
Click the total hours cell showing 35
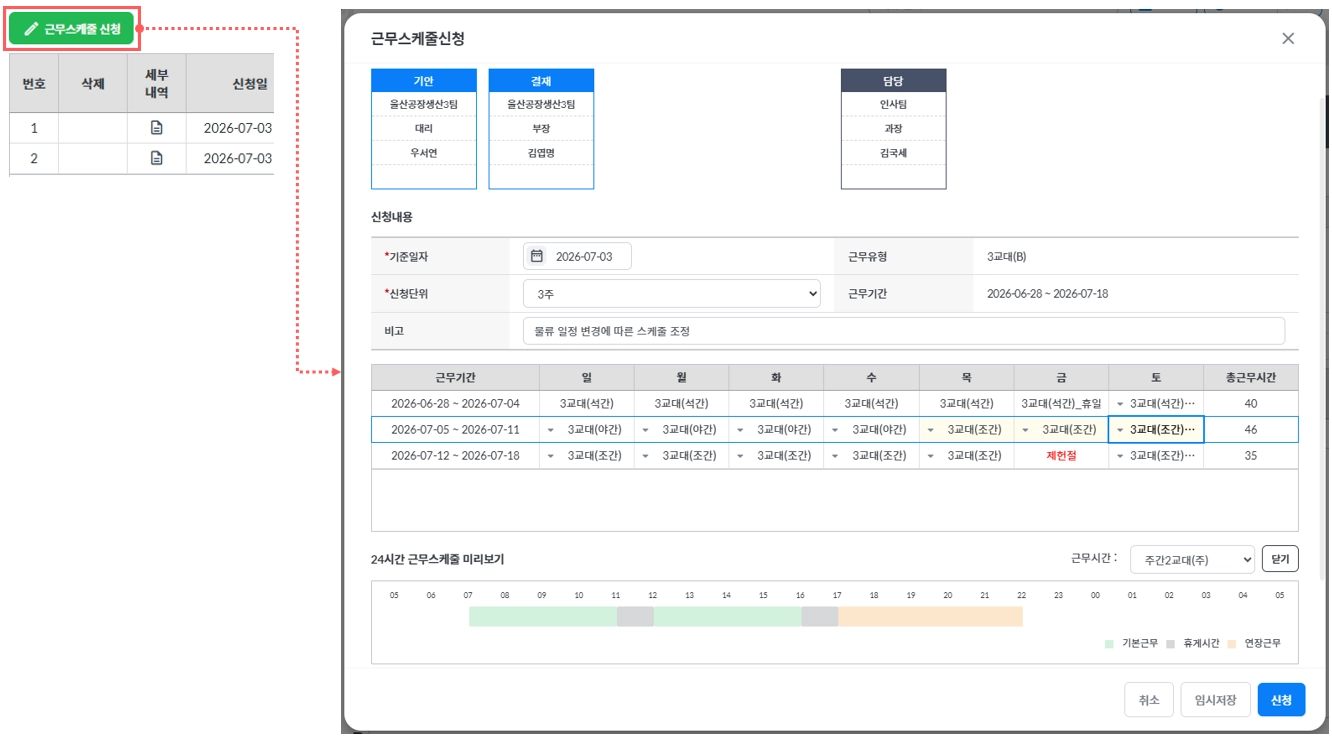point(1251,456)
